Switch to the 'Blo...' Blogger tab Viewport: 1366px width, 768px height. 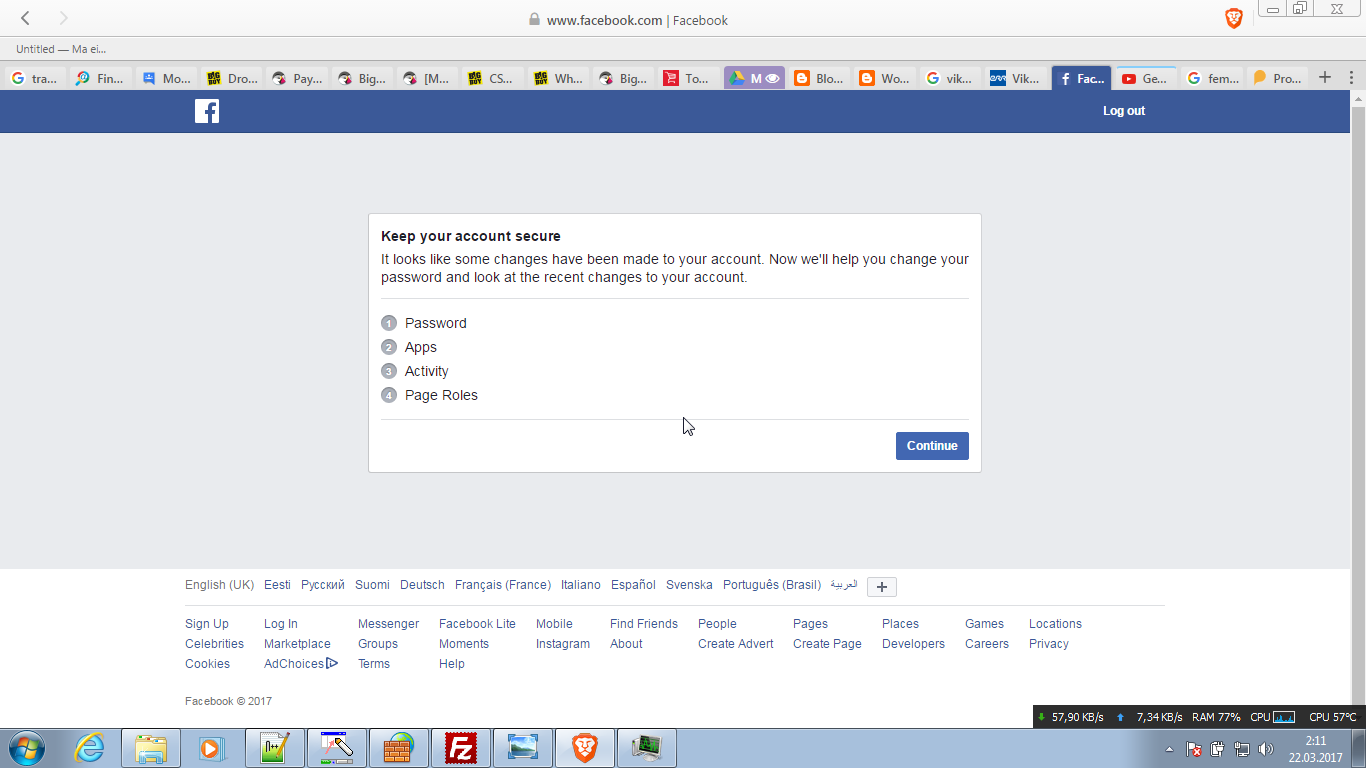(820, 78)
